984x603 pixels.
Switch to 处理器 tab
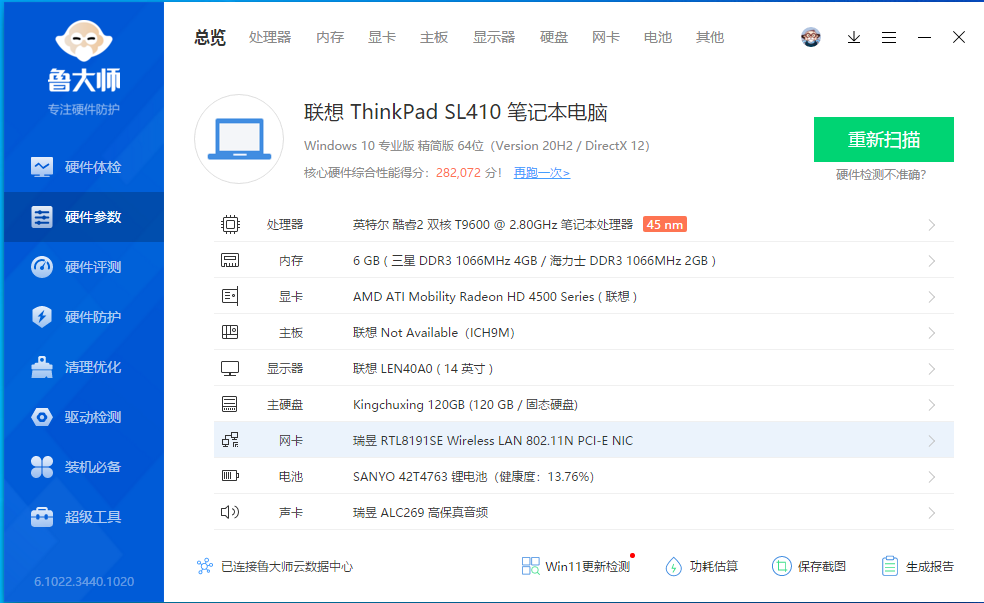tap(270, 38)
